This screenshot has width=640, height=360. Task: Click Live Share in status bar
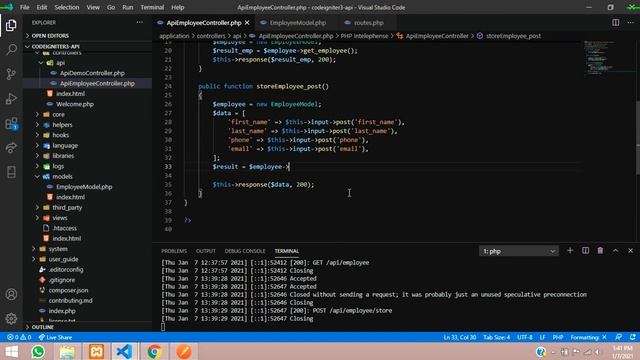[55, 338]
